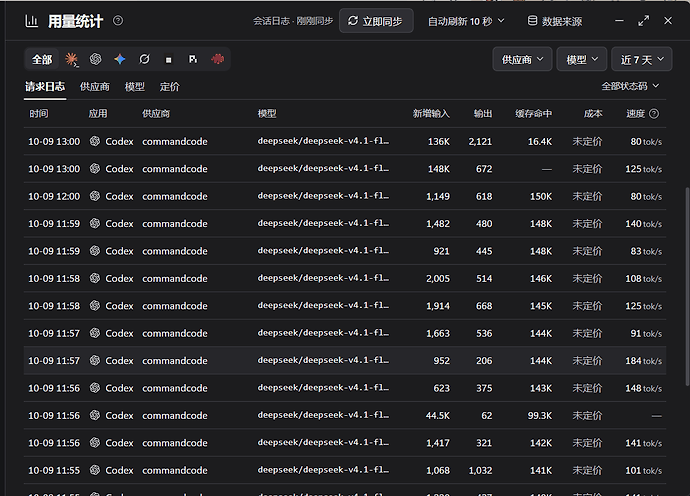Click the bar chart icon beside 用量统计
This screenshot has height=496, width=690.
32,21
